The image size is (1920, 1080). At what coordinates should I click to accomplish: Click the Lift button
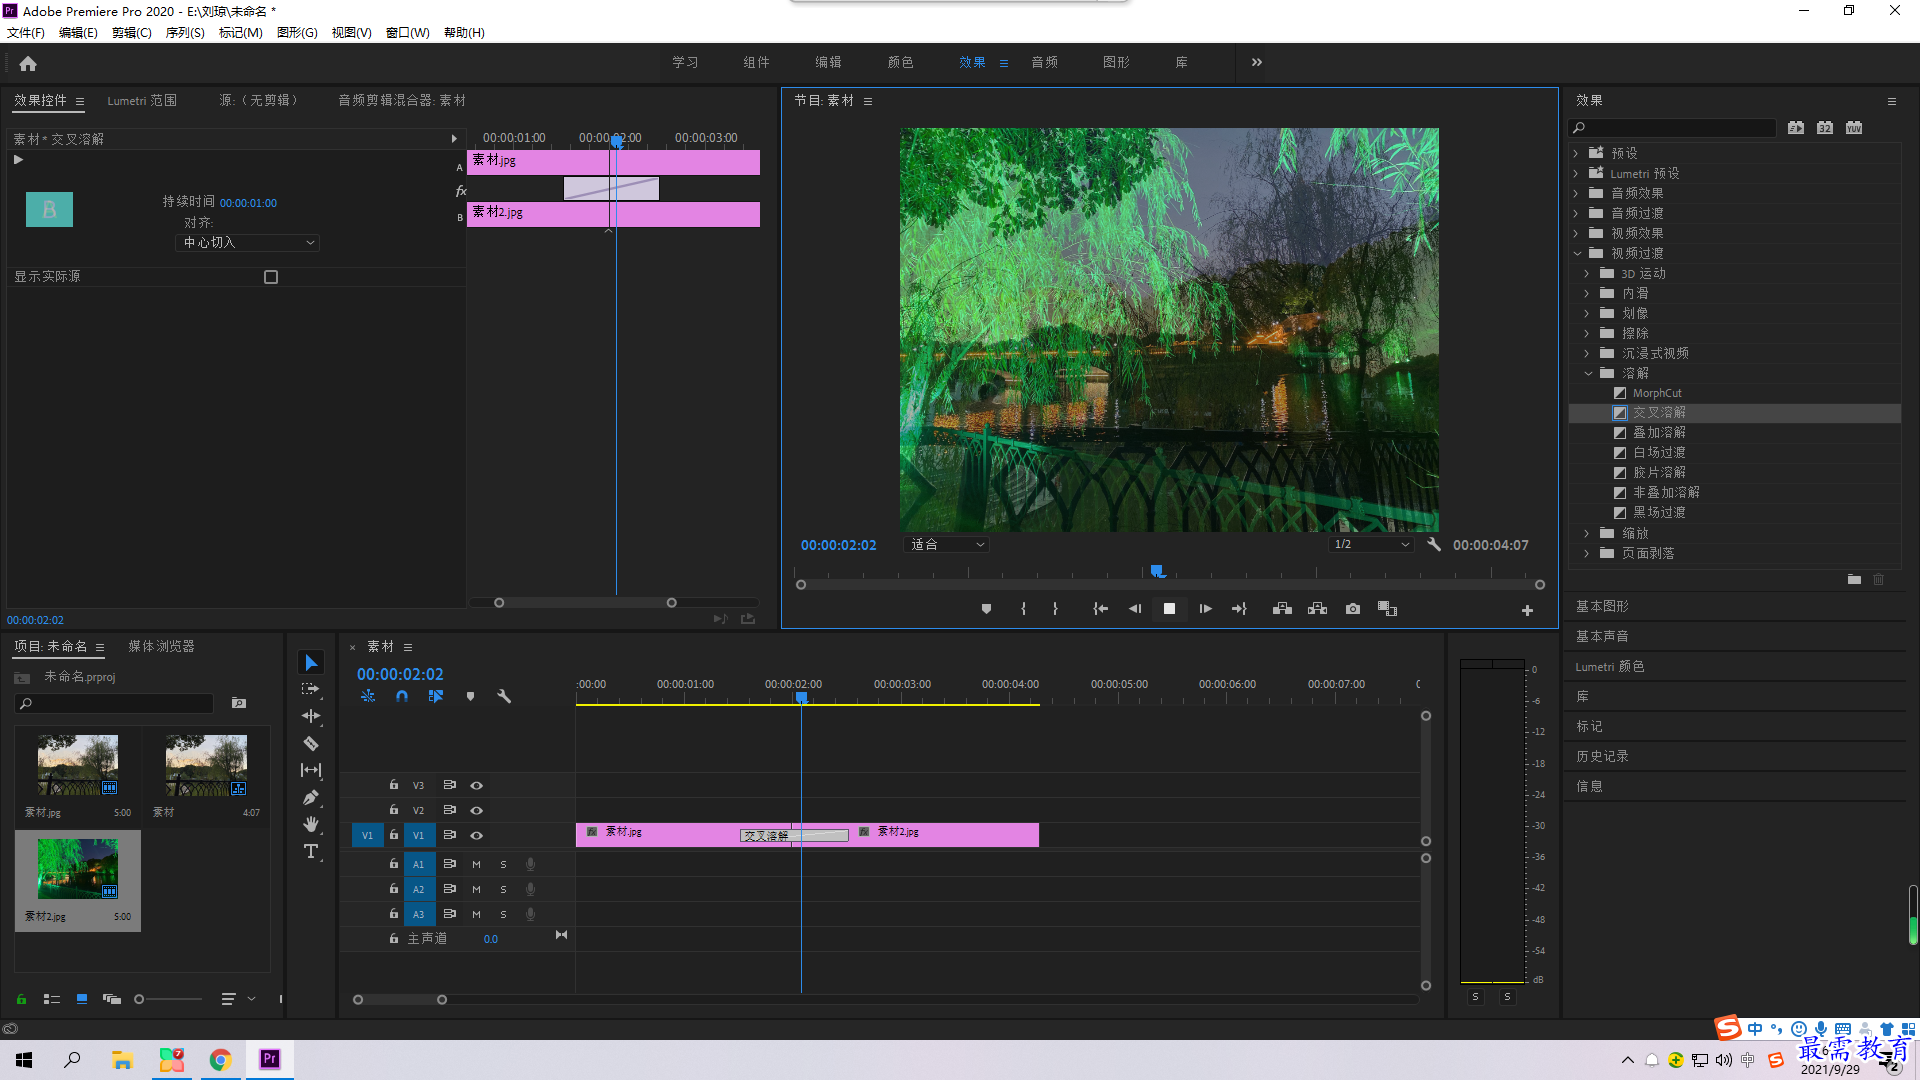(1282, 609)
